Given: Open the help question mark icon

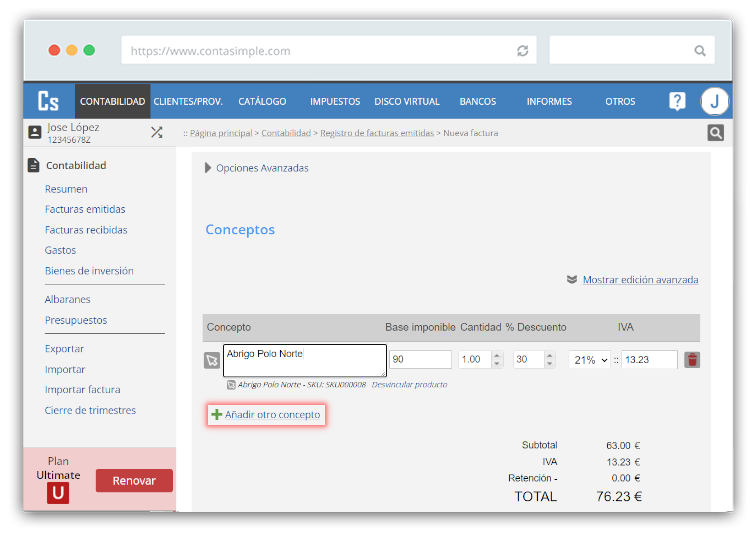Looking at the screenshot, I should (677, 101).
